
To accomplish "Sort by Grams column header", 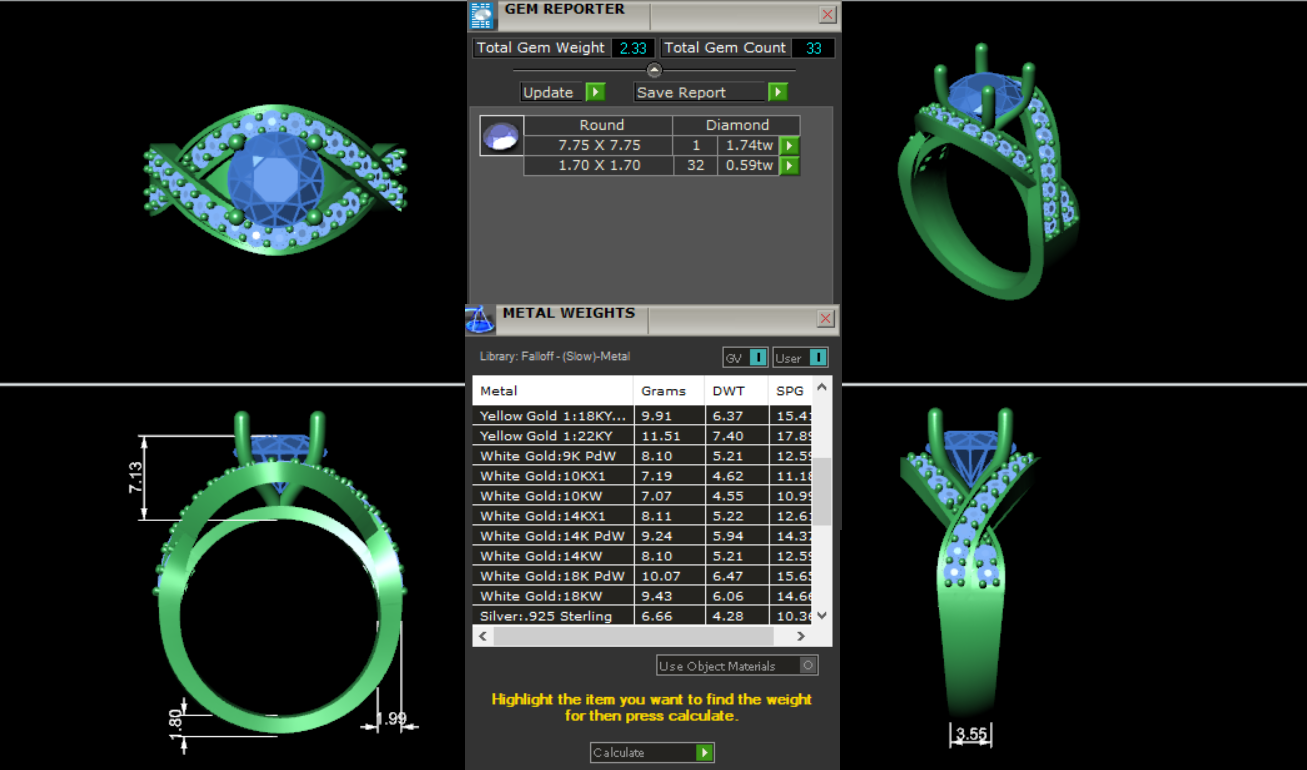I will [664, 391].
